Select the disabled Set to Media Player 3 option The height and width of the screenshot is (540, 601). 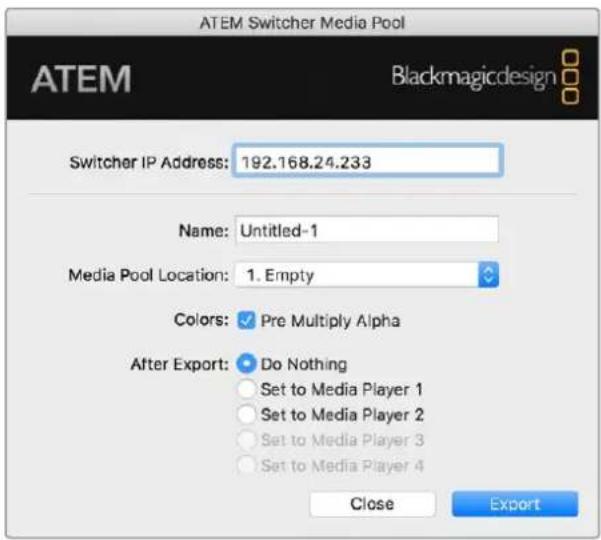click(x=246, y=440)
